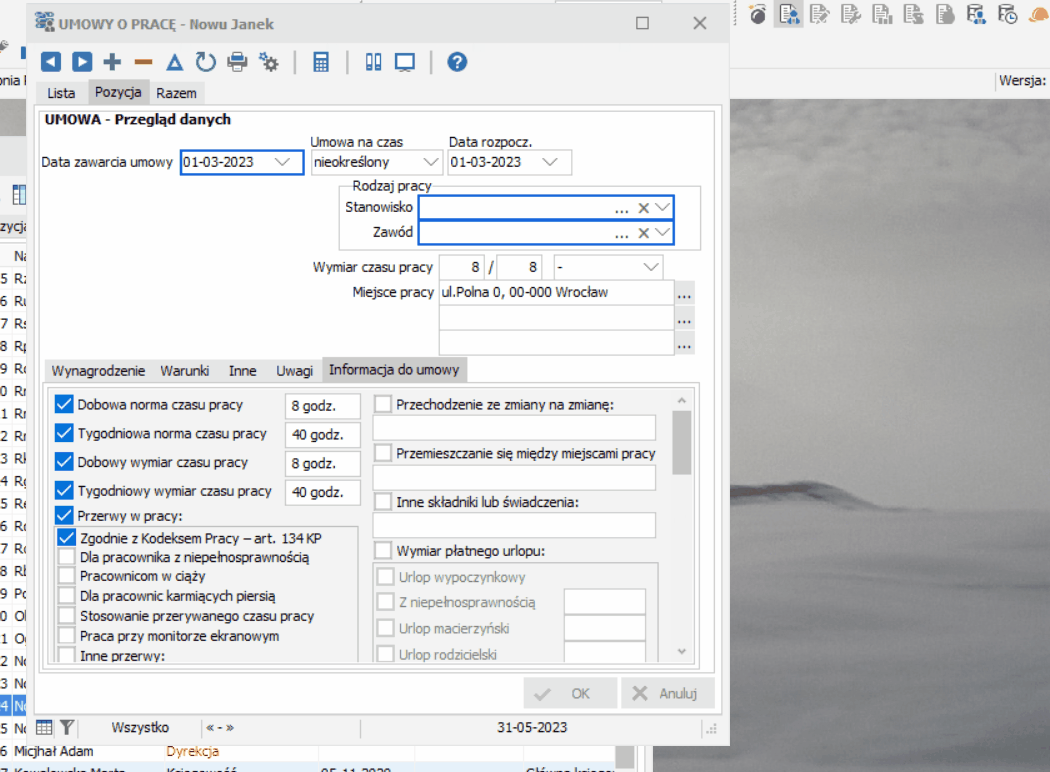Open Wymiar czasu pracy unit dropdown

(x=651, y=267)
